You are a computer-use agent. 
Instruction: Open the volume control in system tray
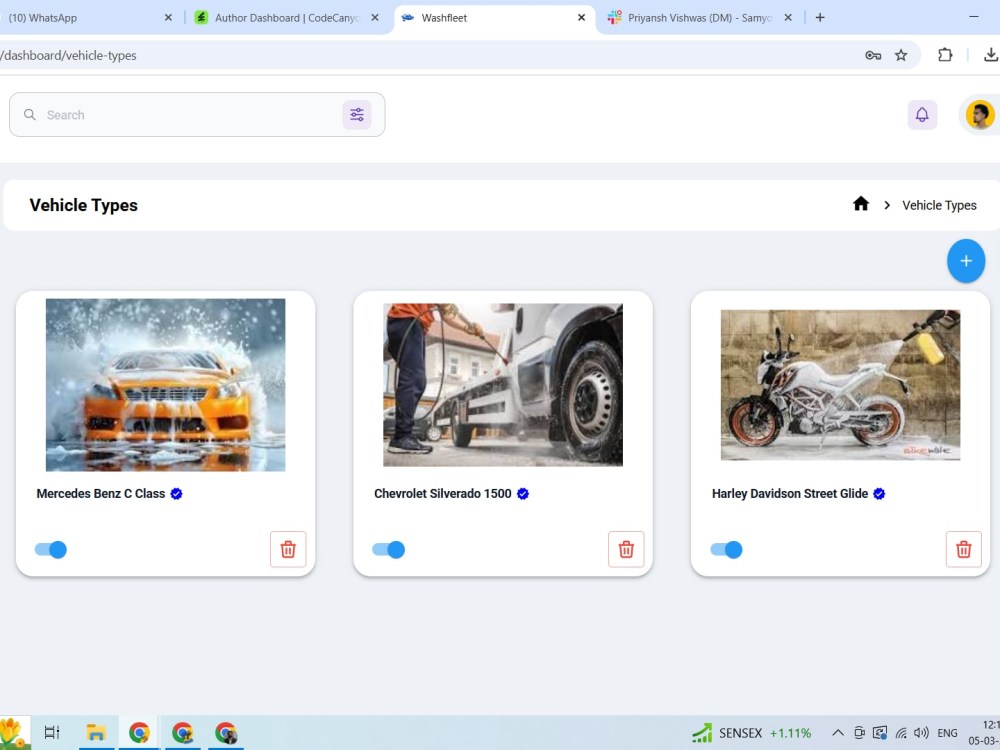tap(921, 733)
